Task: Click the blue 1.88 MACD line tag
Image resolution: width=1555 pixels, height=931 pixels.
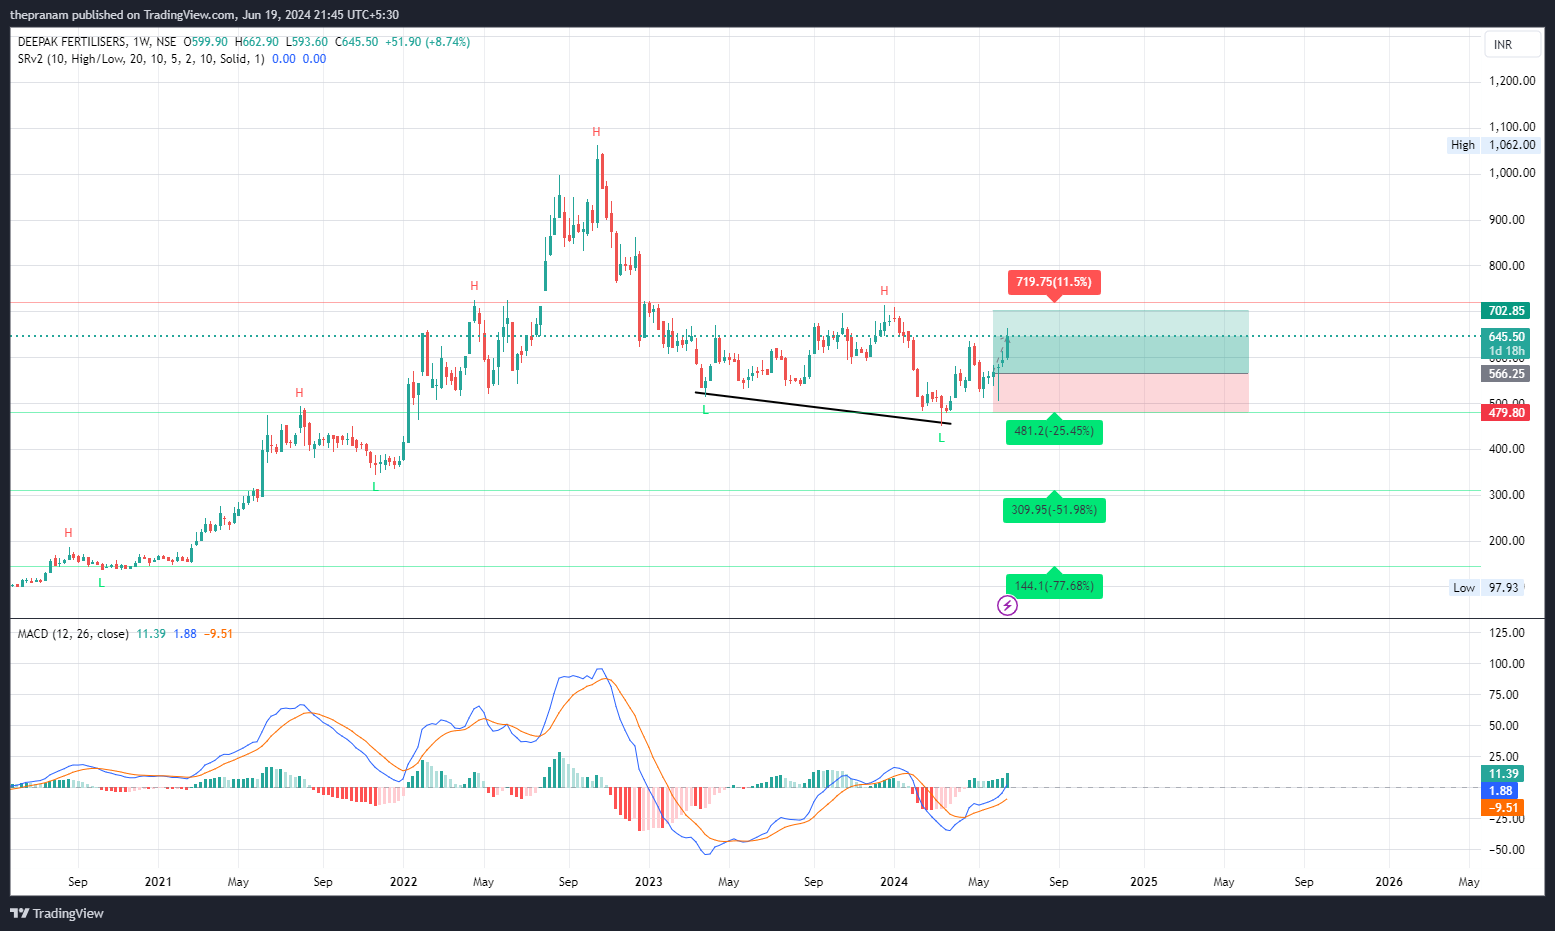Action: [1500, 791]
